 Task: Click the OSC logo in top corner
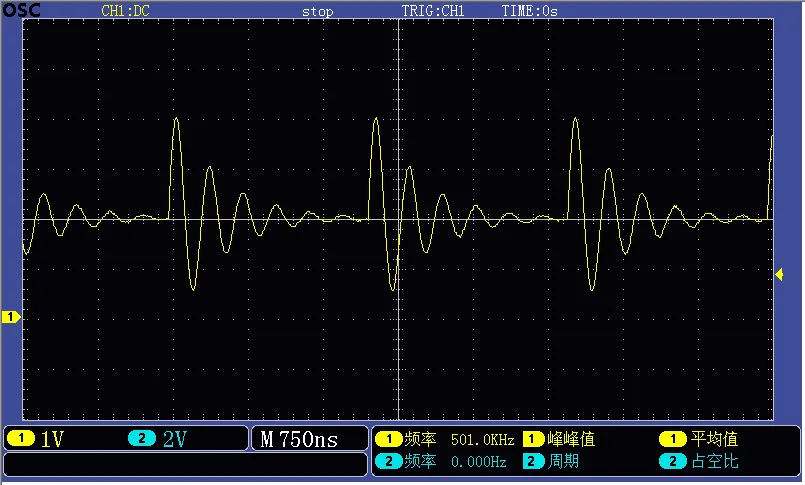pos(21,10)
